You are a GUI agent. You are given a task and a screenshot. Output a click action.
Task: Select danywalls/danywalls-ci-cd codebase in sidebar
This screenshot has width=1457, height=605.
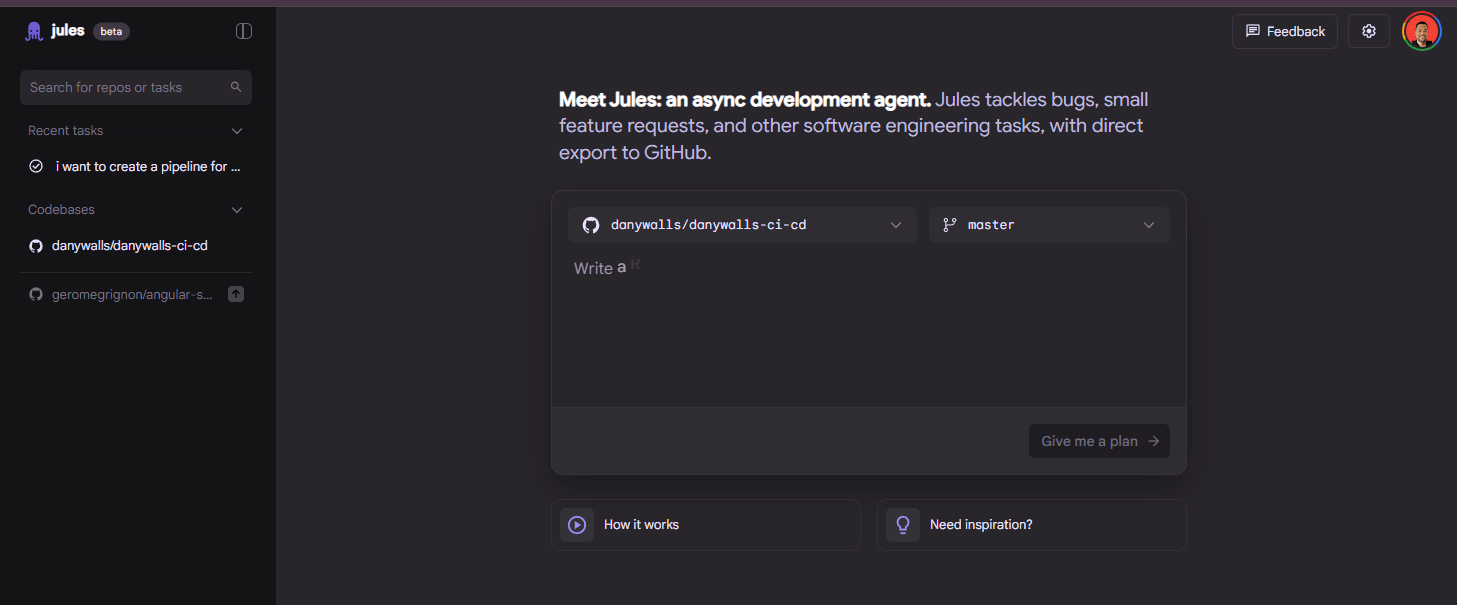[136, 246]
